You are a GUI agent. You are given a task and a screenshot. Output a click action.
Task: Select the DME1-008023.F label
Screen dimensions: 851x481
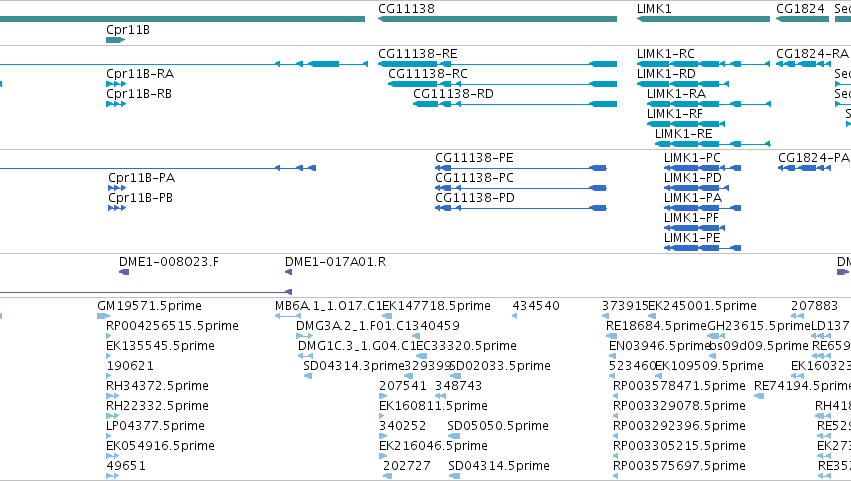(x=169, y=262)
